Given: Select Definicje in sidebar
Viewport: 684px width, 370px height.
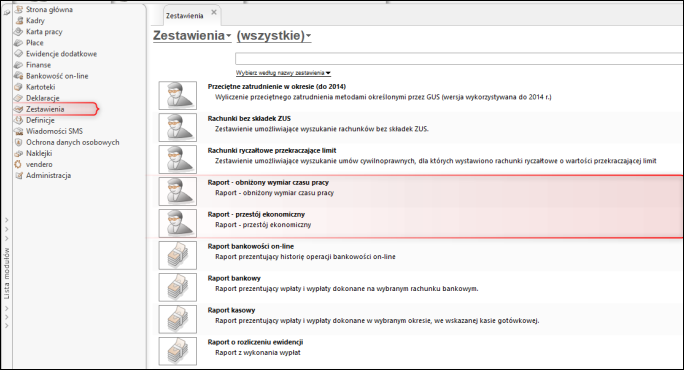Looking at the screenshot, I should [x=40, y=120].
